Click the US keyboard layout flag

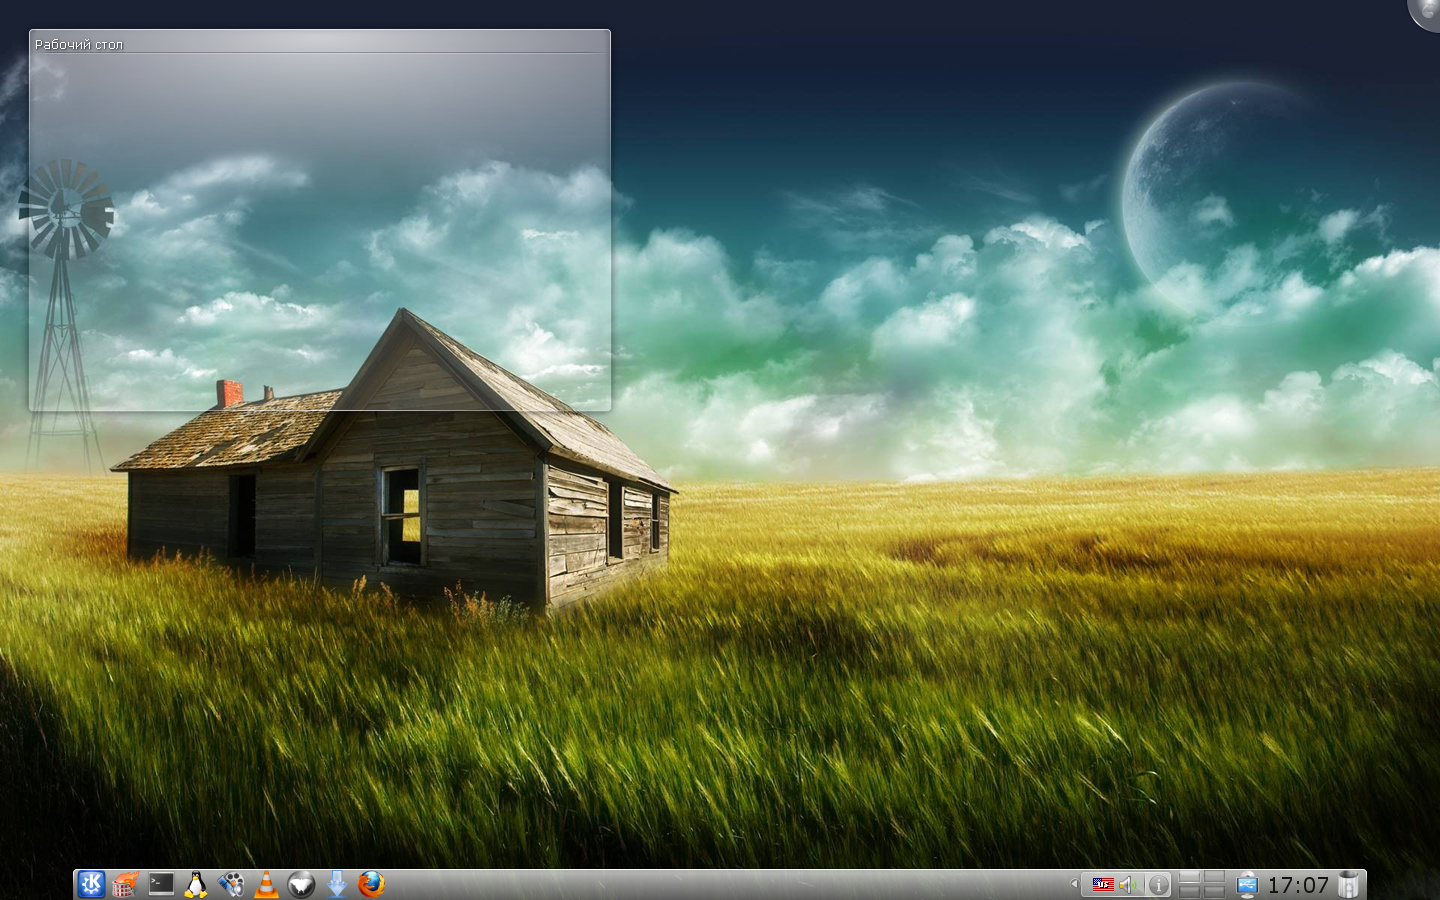coord(1102,884)
